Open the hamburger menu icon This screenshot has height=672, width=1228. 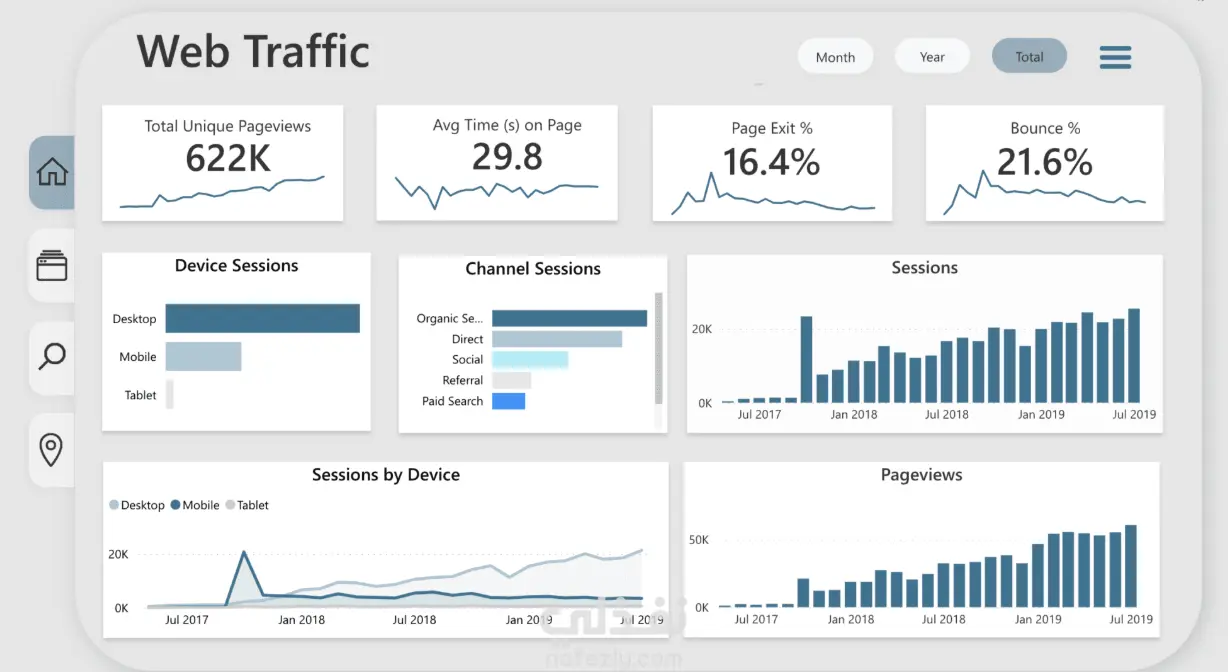[x=1115, y=57]
